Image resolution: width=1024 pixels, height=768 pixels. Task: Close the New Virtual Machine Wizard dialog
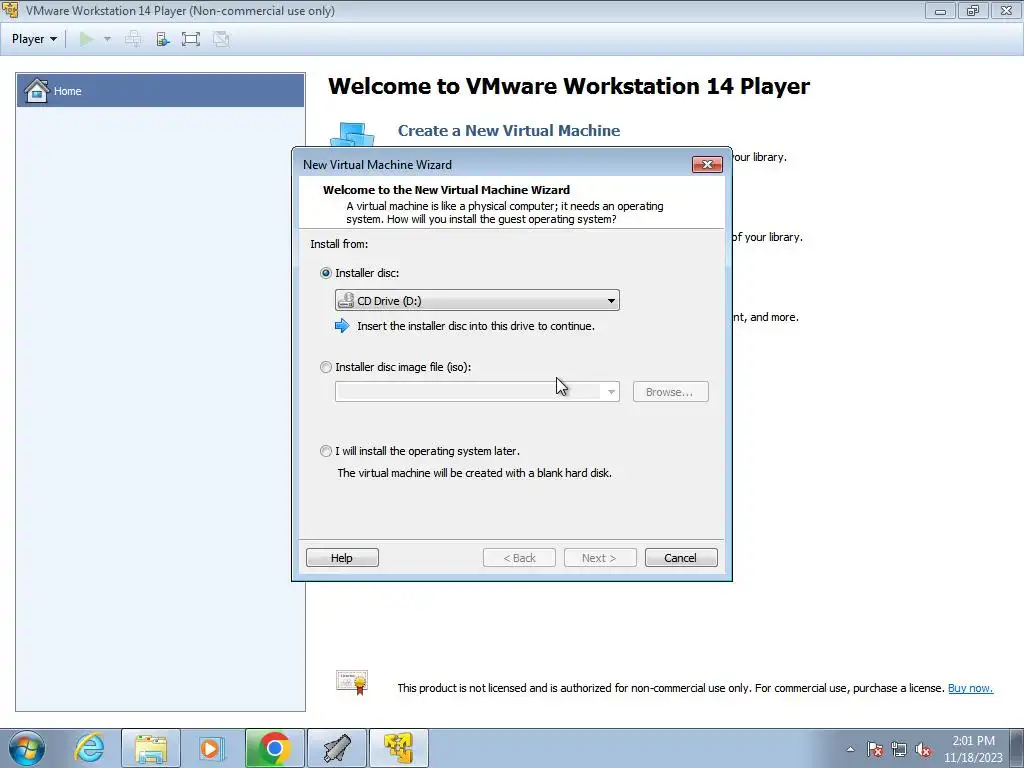(707, 165)
